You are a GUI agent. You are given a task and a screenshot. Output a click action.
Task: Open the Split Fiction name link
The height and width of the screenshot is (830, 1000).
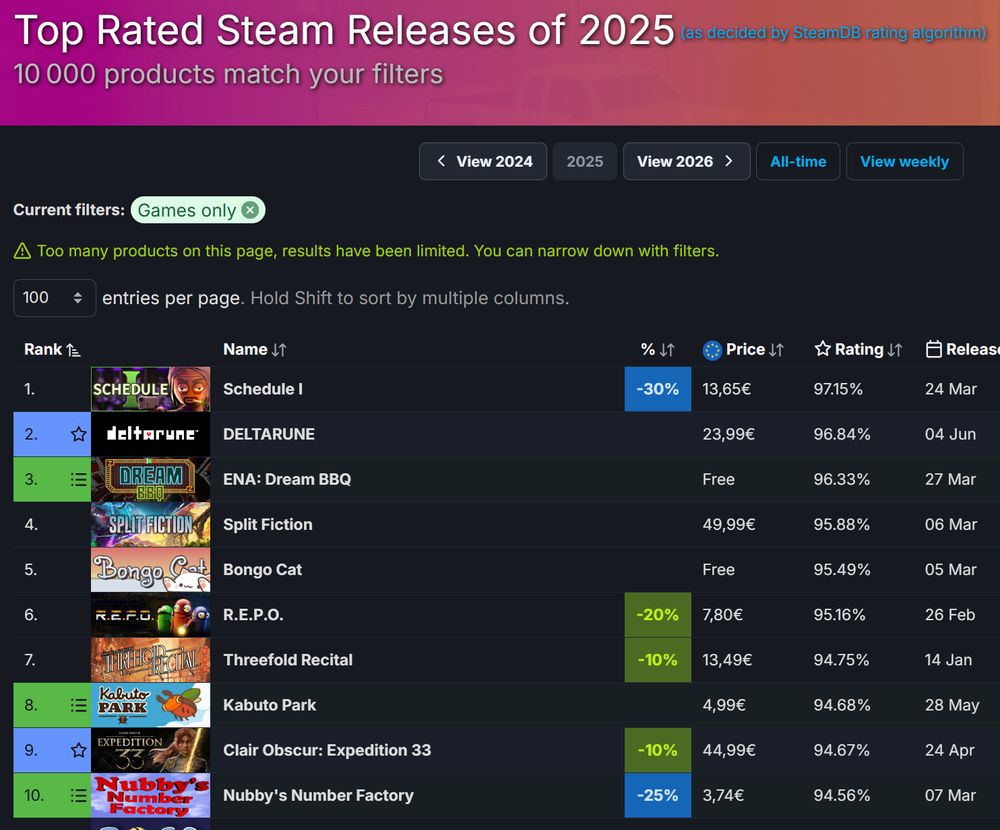coord(268,524)
